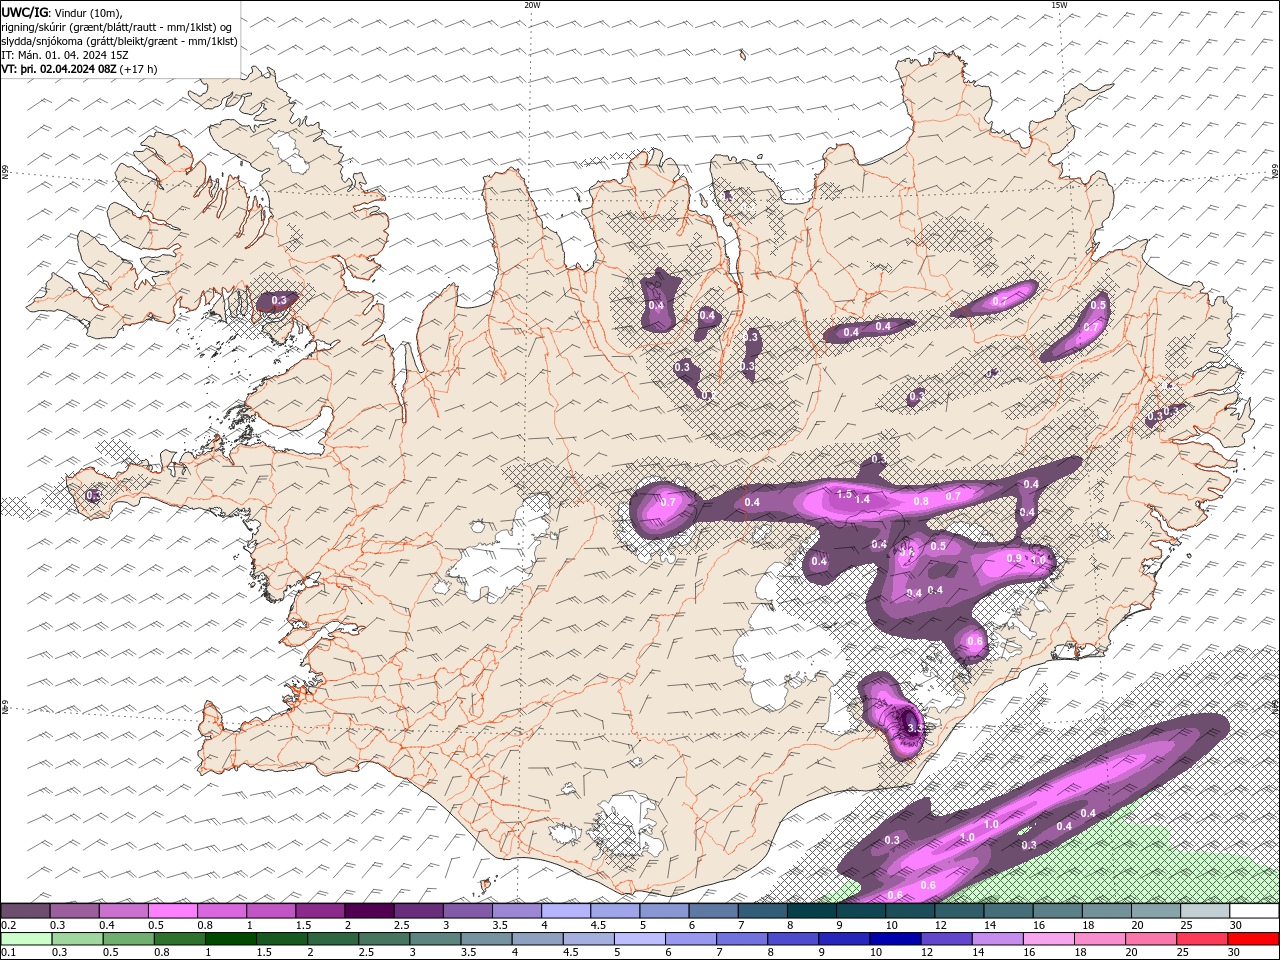This screenshot has width=1280, height=960.
Task: Pick the darkest purple snow swatch at 2
Action: pyautogui.click(x=369, y=911)
